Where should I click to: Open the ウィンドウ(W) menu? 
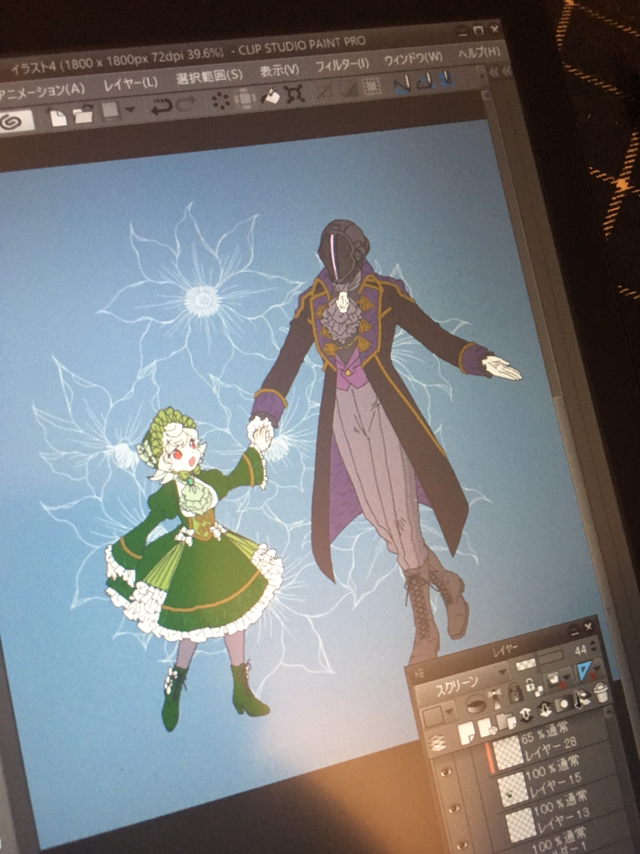[x=413, y=58]
